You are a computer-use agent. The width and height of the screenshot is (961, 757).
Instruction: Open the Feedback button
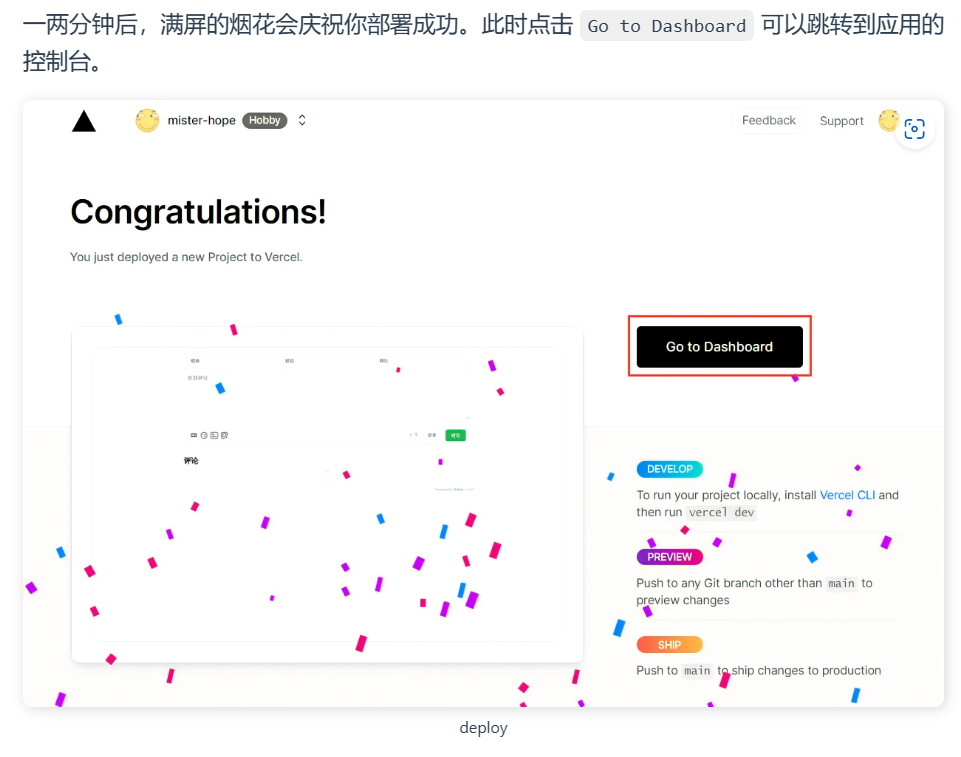pos(769,121)
